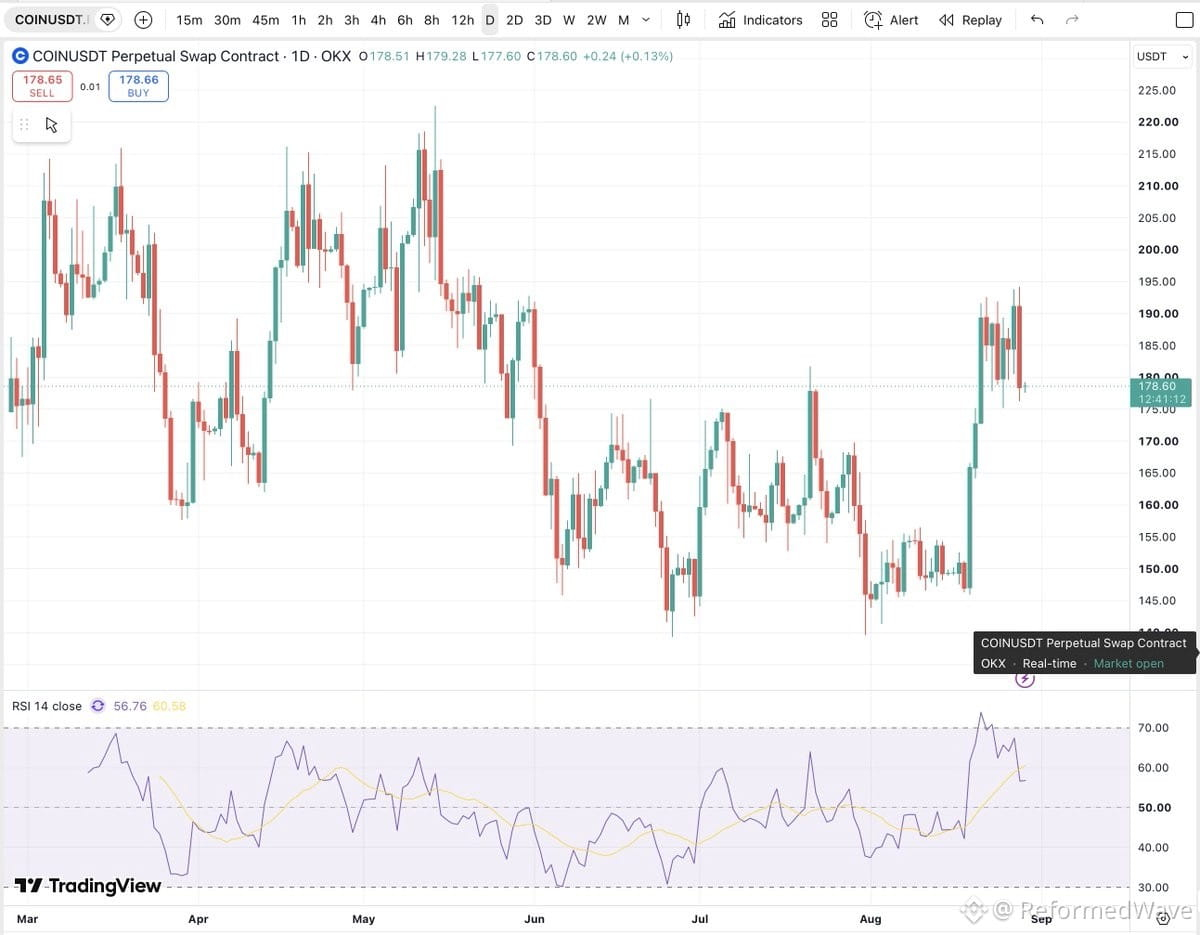Select the arrow cursor tool
The height and width of the screenshot is (935, 1200).
(x=51, y=125)
